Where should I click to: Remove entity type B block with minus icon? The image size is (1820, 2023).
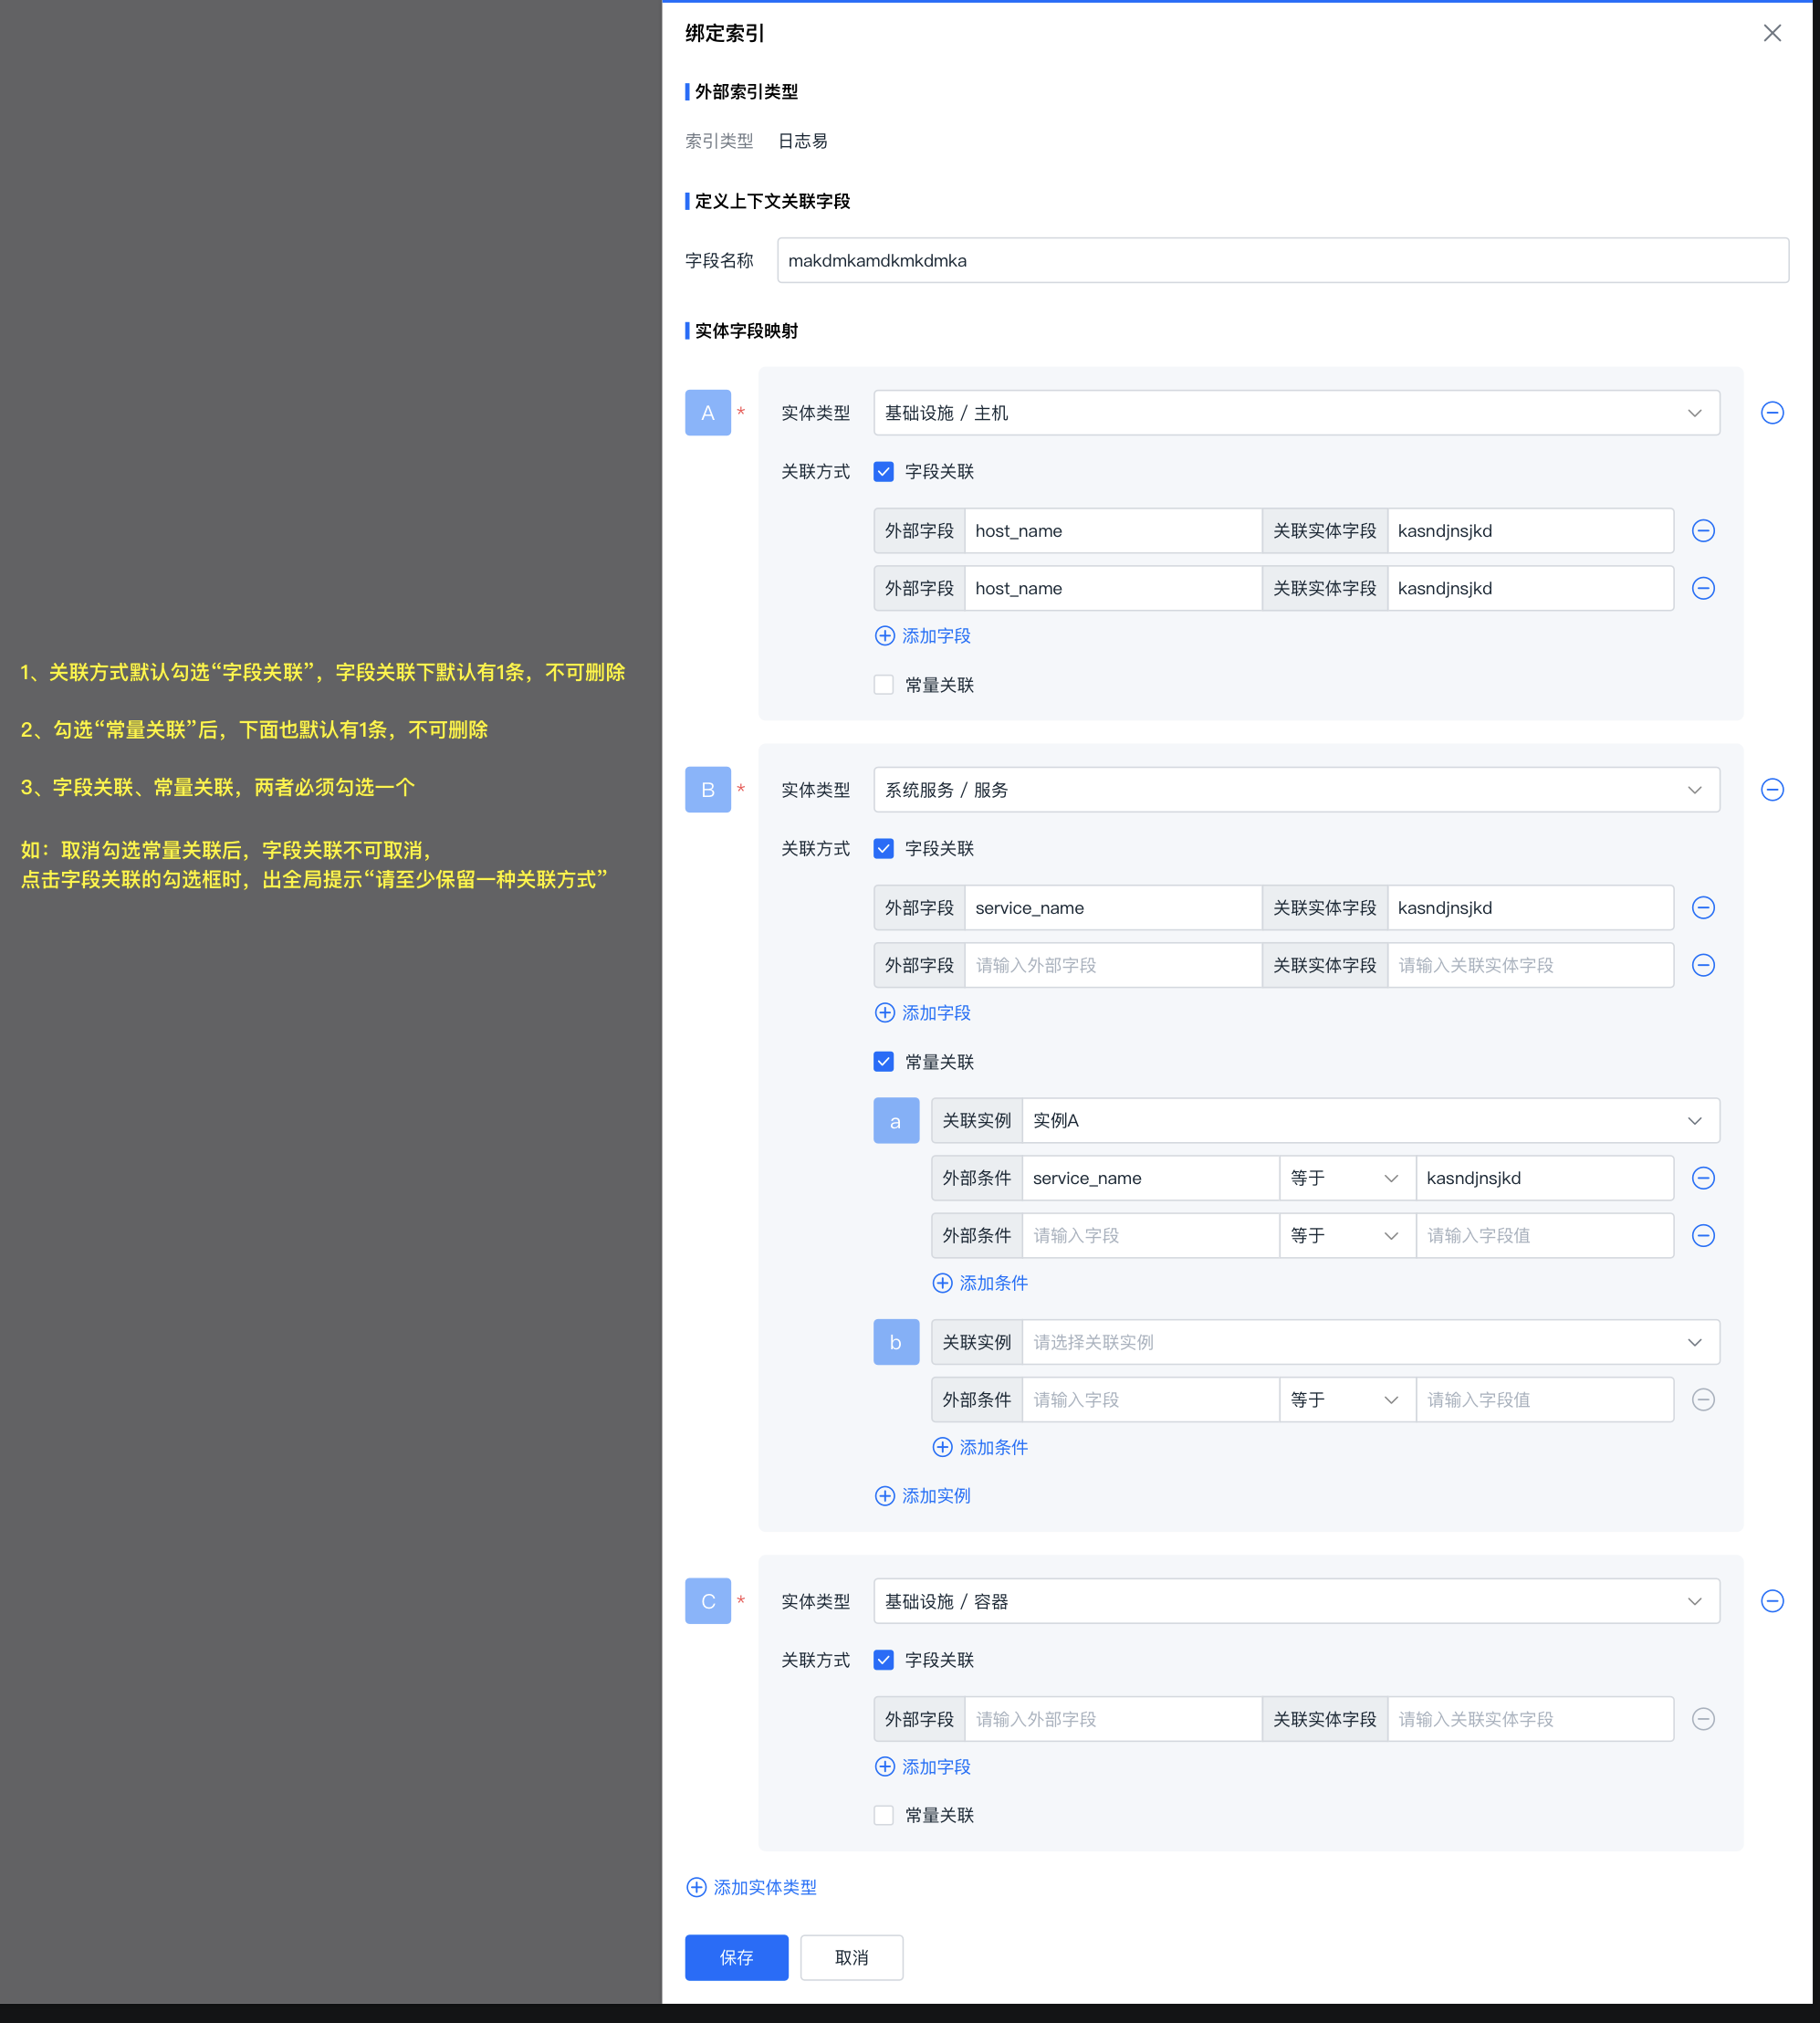(x=1771, y=790)
